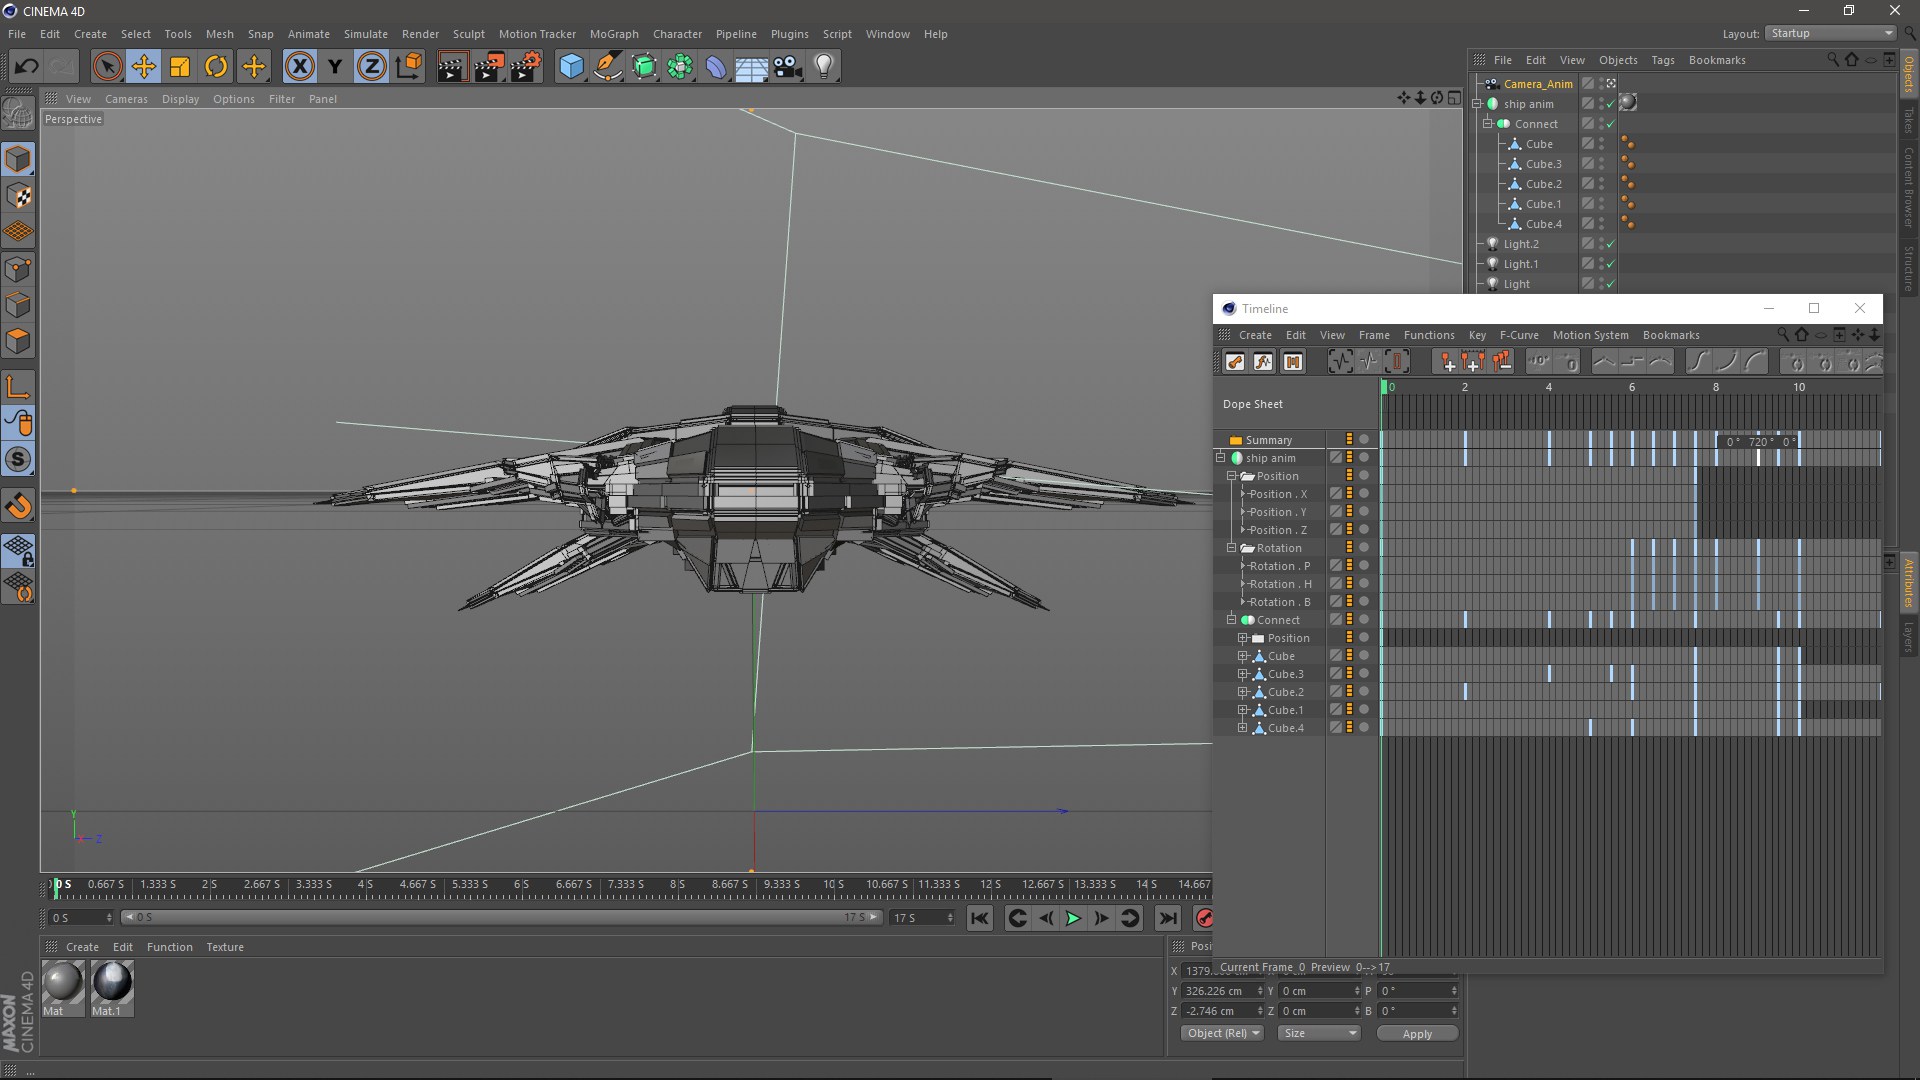Image resolution: width=1920 pixels, height=1080 pixels.
Task: Click the Rotate tool icon
Action: (x=215, y=65)
